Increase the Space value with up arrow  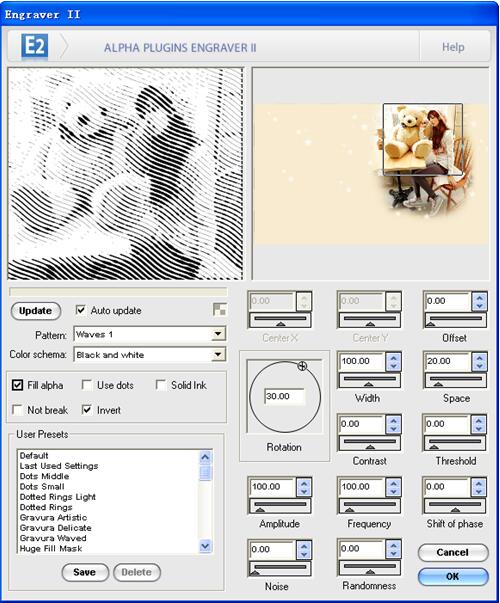click(x=479, y=358)
